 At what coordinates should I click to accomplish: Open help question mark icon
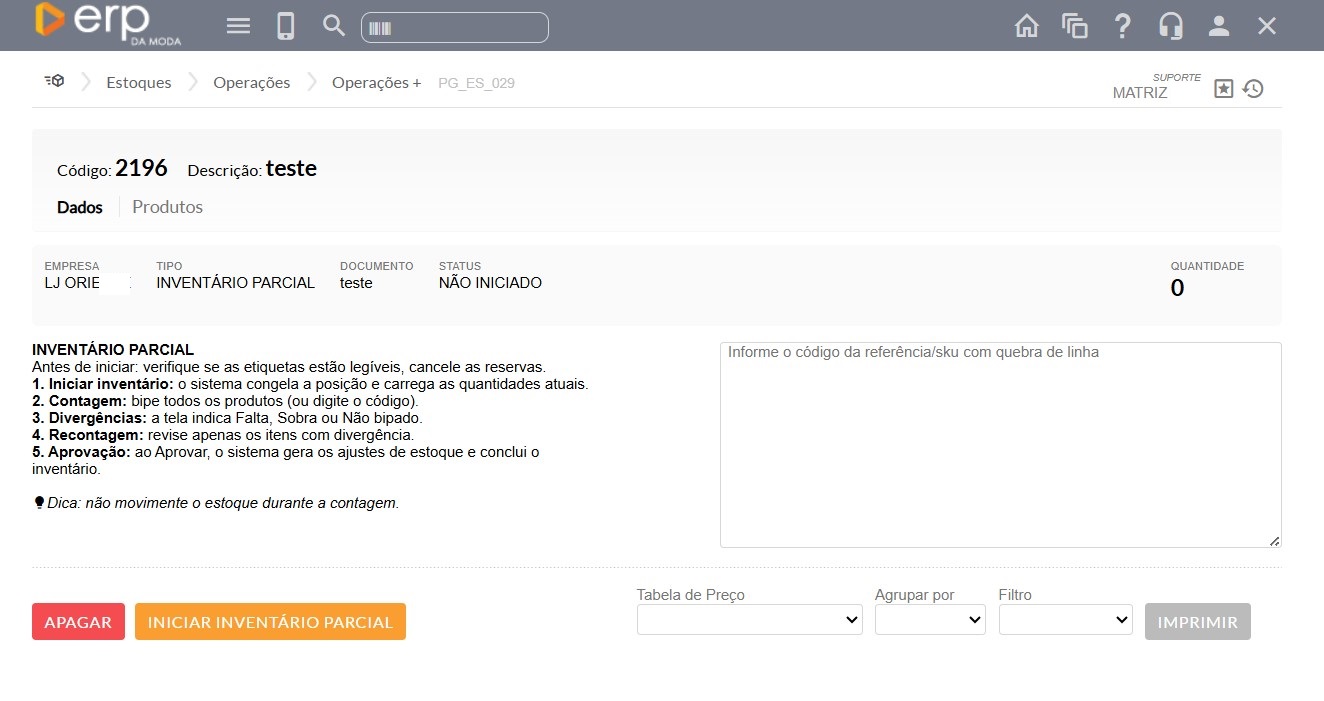point(1123,26)
